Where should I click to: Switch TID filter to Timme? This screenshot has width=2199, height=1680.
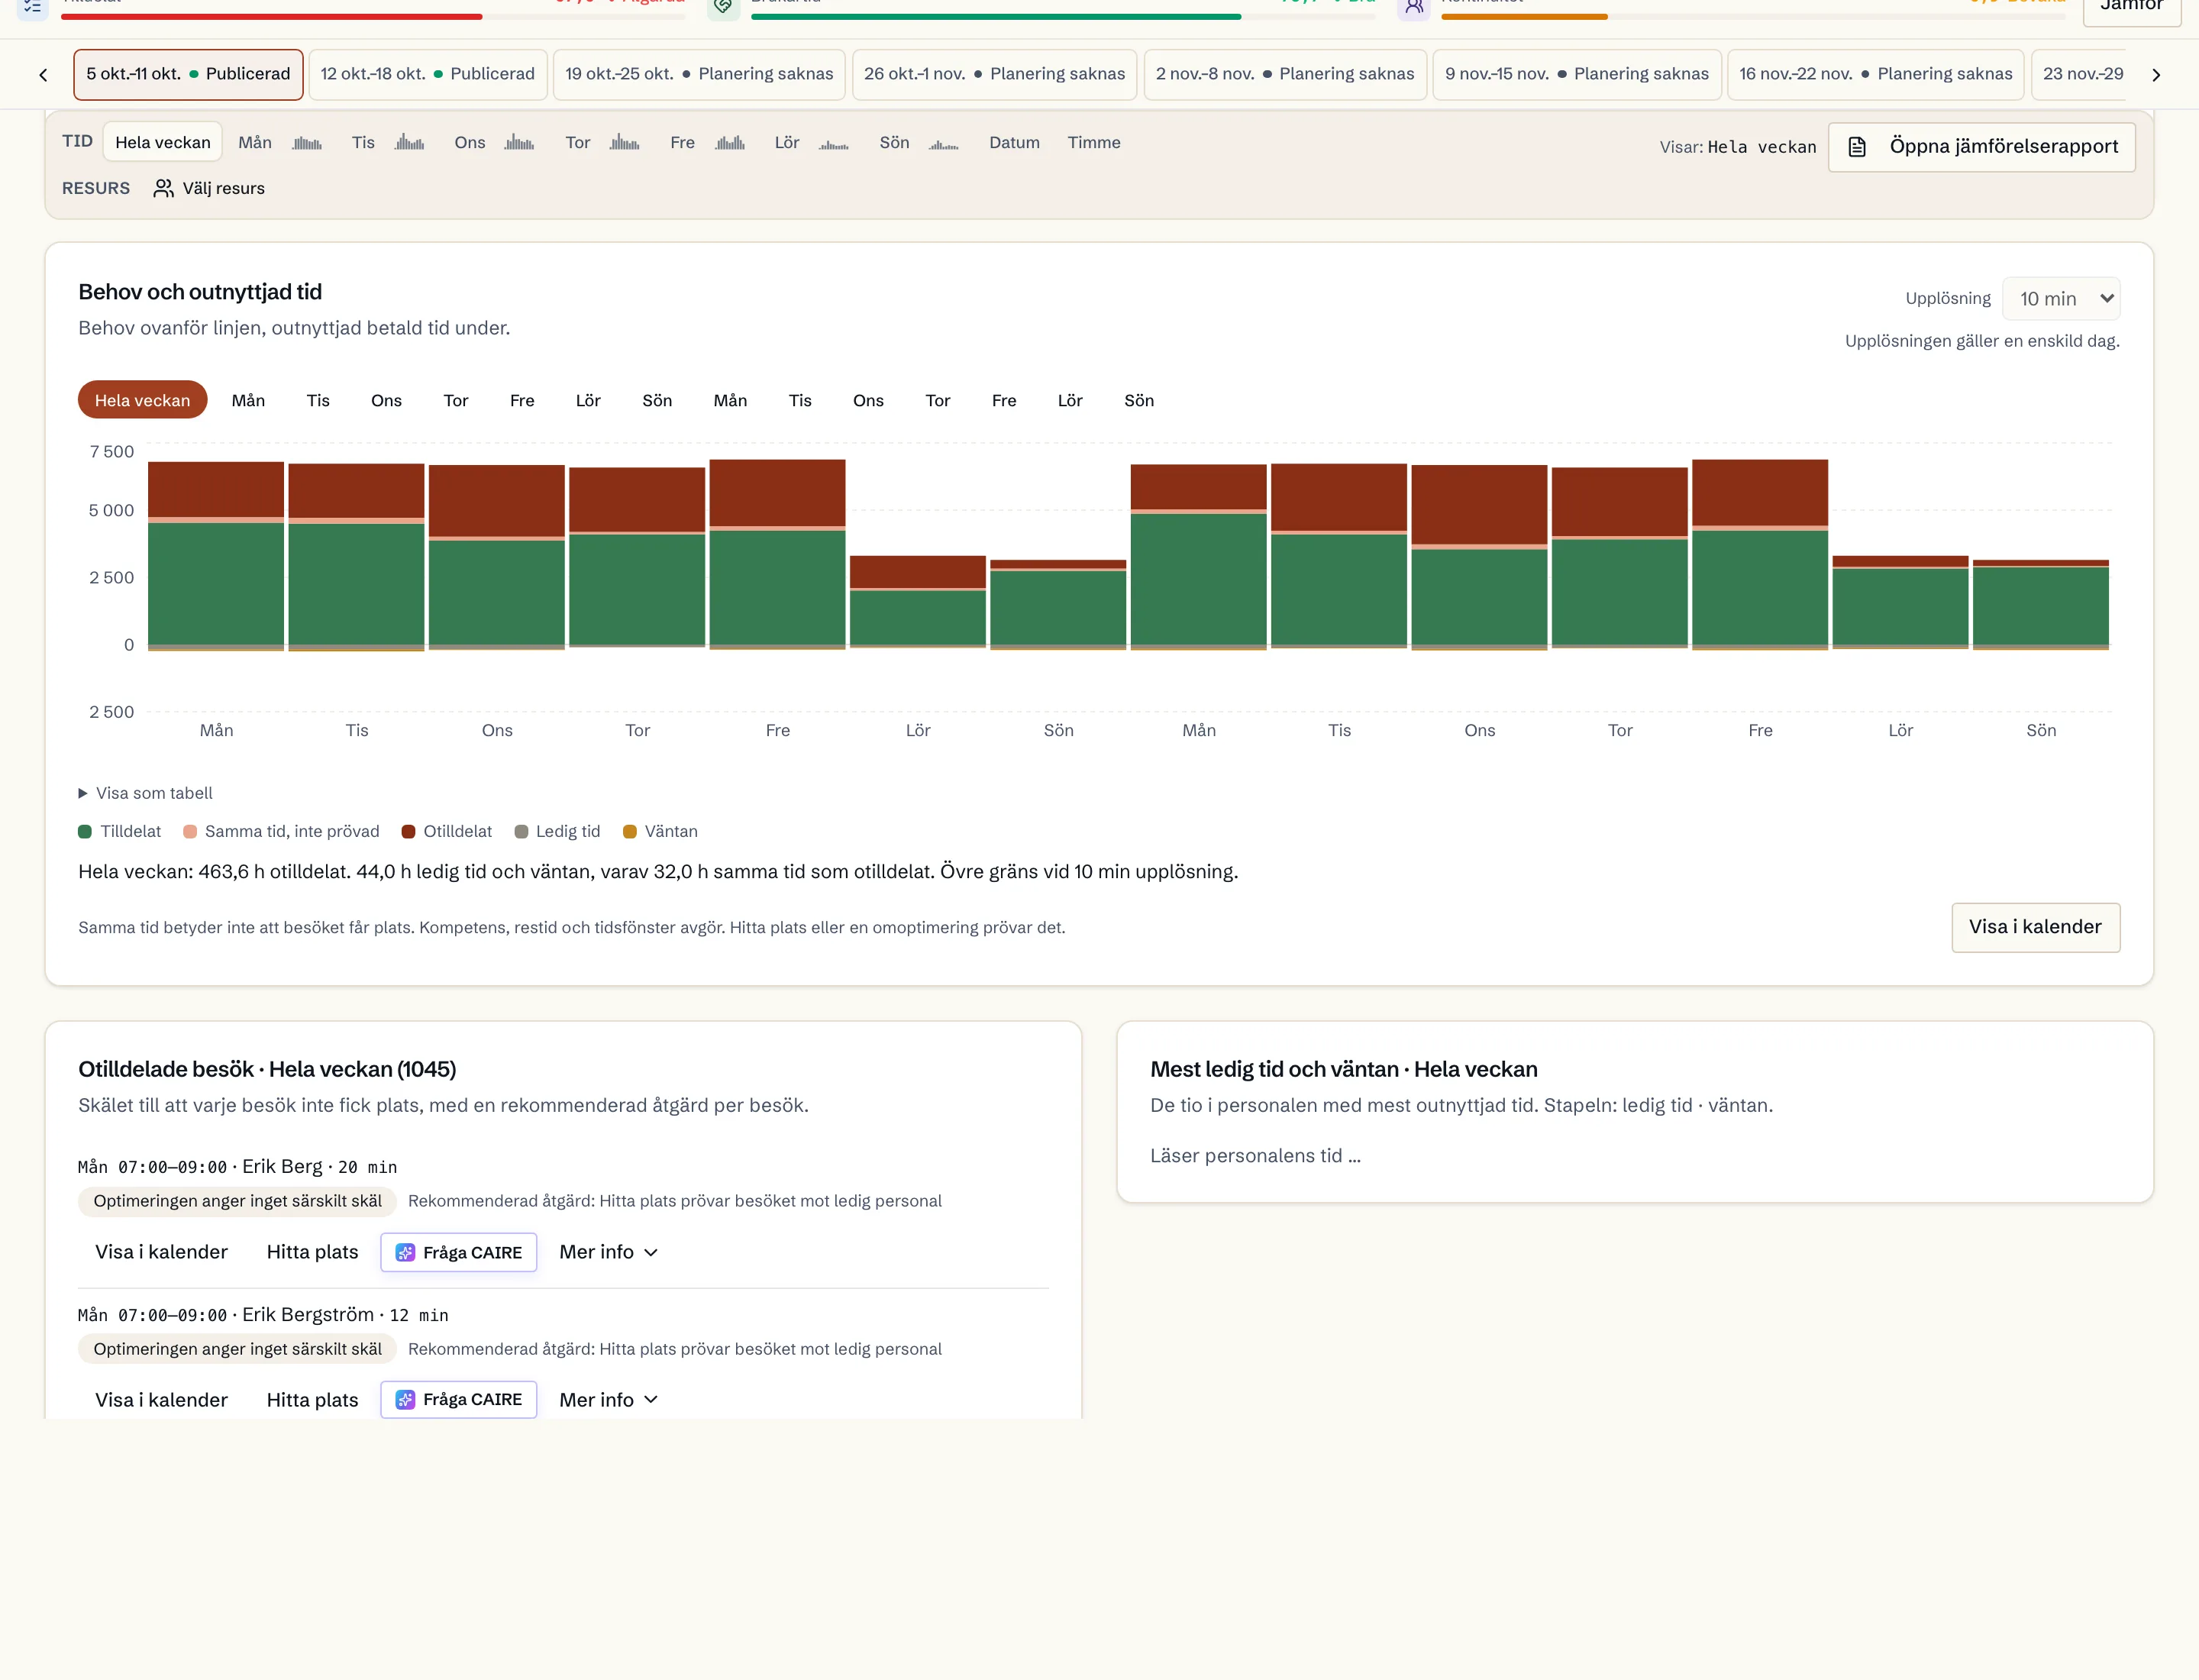coord(1094,142)
